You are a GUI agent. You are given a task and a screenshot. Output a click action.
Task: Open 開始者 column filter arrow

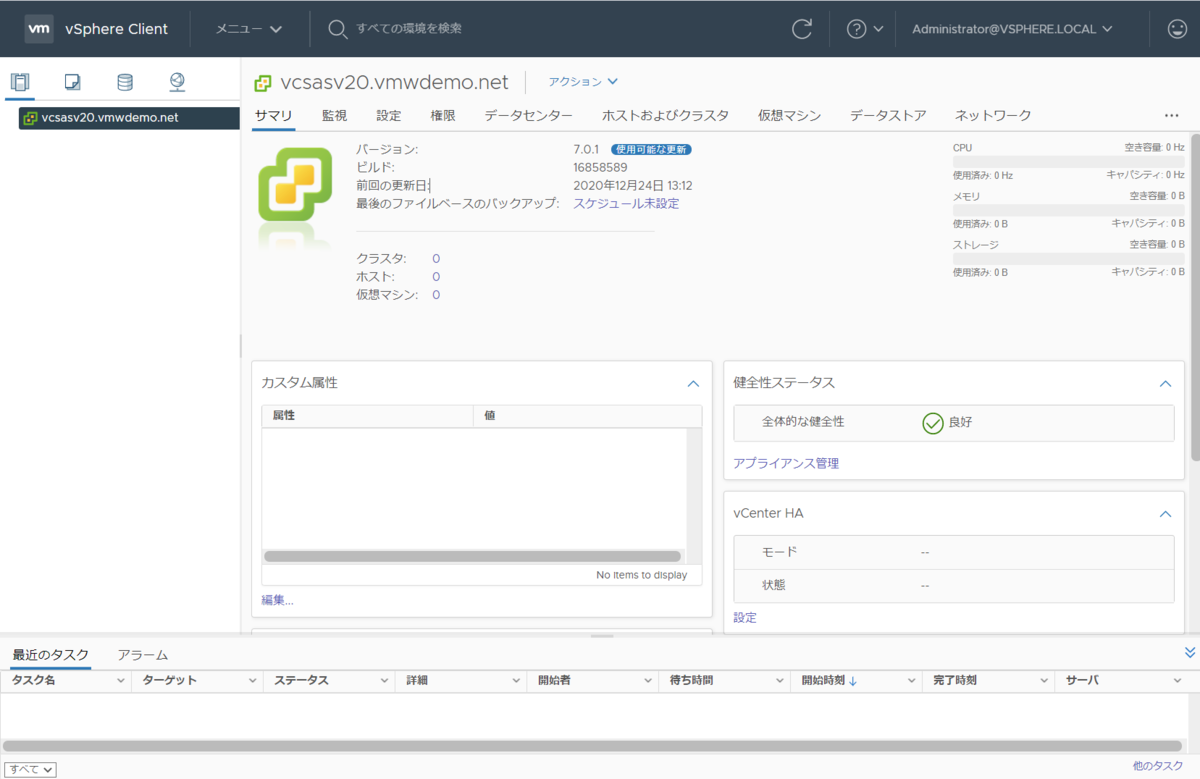click(649, 681)
